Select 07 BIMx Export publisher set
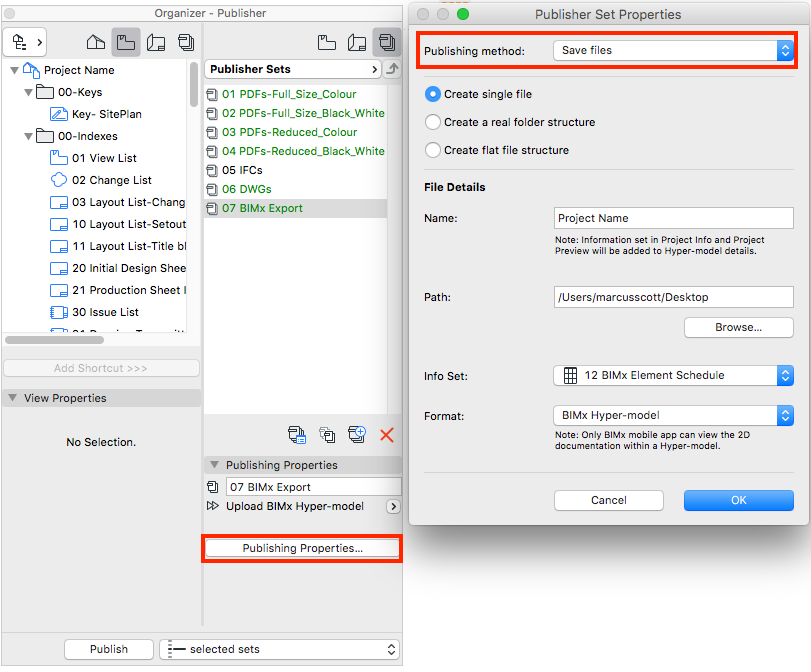Screen dimensions: 811x672 coord(295,208)
